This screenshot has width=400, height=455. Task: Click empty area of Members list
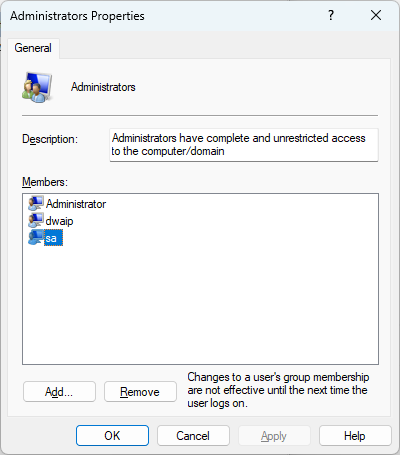[x=200, y=303]
